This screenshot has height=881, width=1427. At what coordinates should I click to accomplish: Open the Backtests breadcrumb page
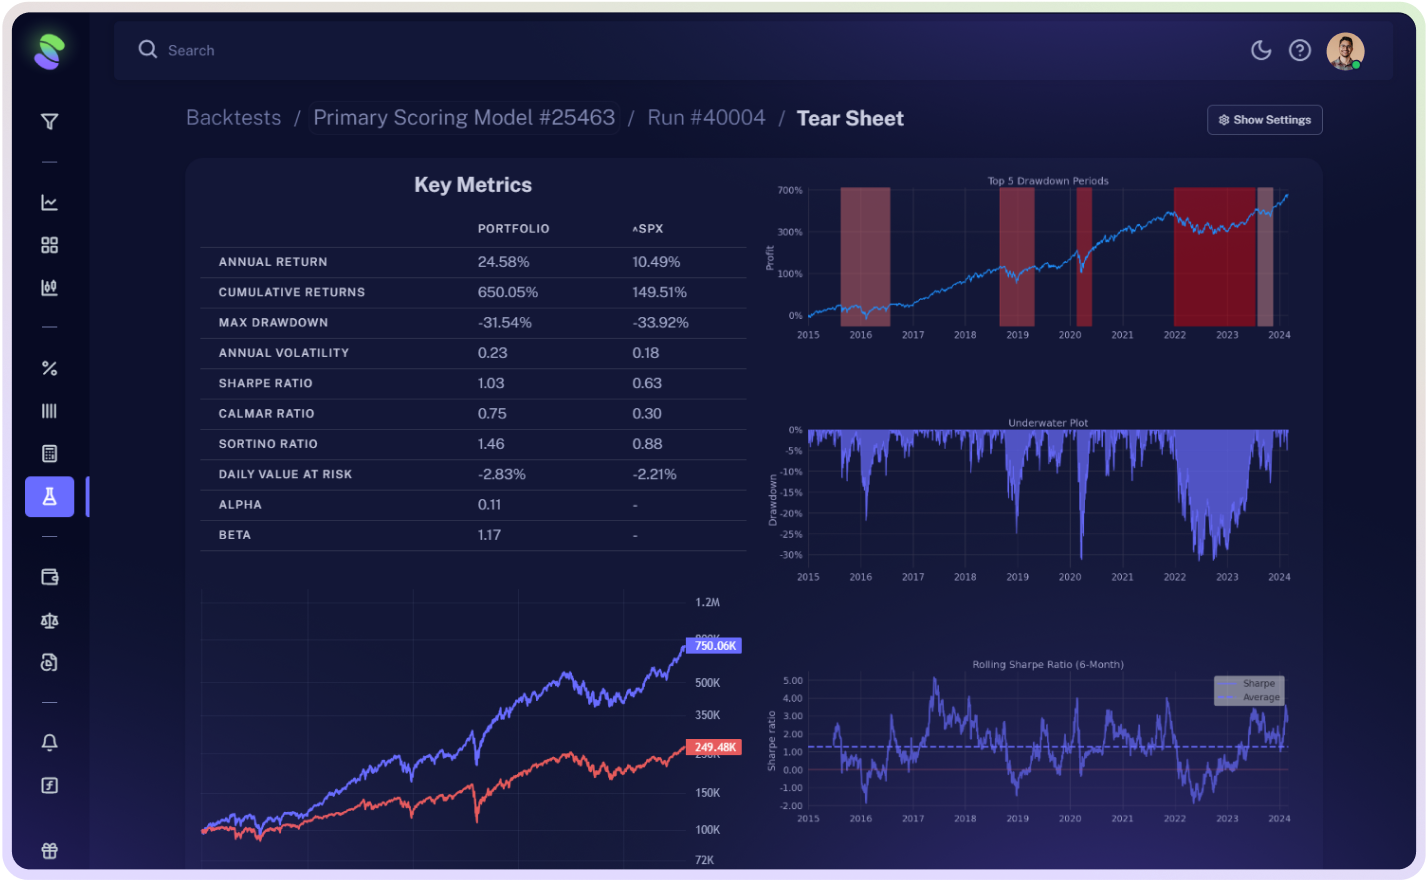[x=233, y=117]
